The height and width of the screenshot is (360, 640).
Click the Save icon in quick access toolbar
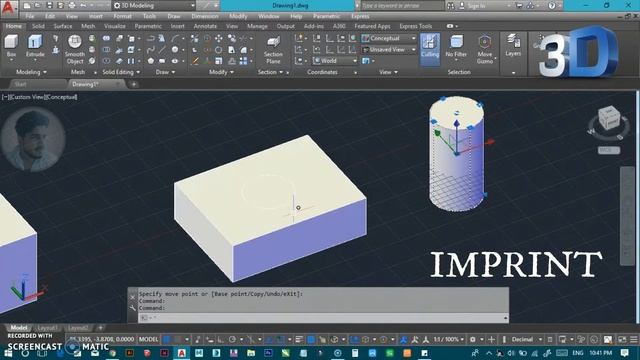49,6
